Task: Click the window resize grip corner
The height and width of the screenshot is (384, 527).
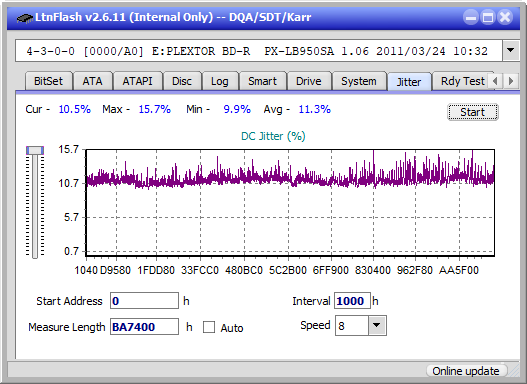Action: pos(514,372)
